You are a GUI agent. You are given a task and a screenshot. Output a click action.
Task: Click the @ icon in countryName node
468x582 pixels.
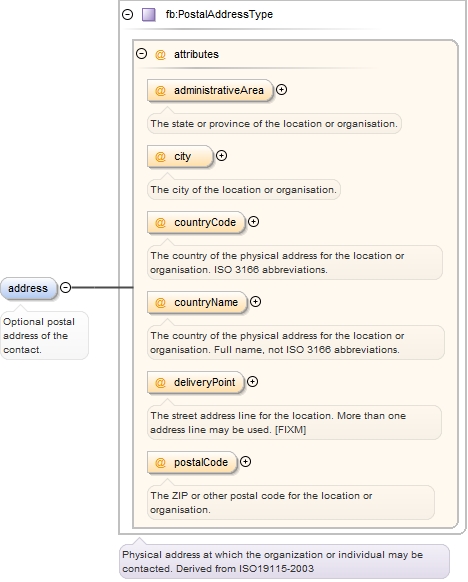pyautogui.click(x=160, y=303)
